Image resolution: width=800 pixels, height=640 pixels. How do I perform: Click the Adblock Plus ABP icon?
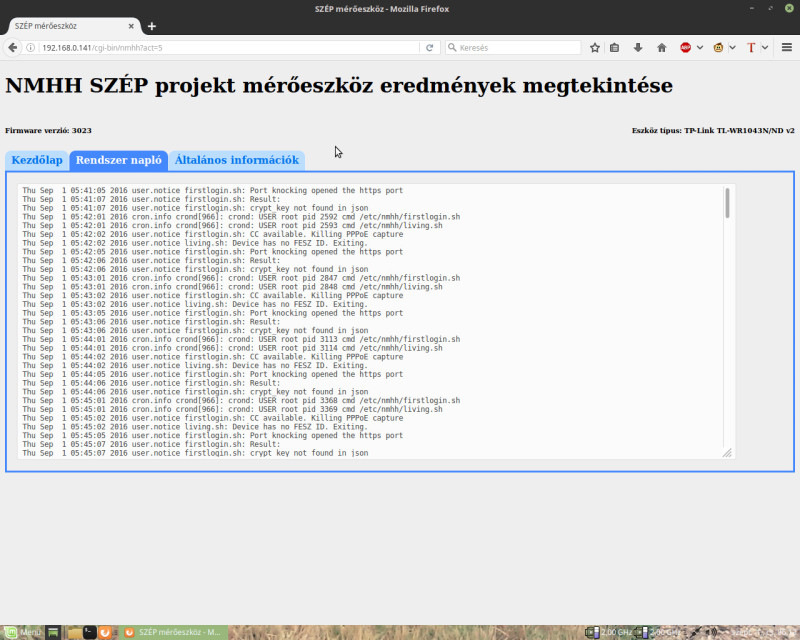coord(685,47)
